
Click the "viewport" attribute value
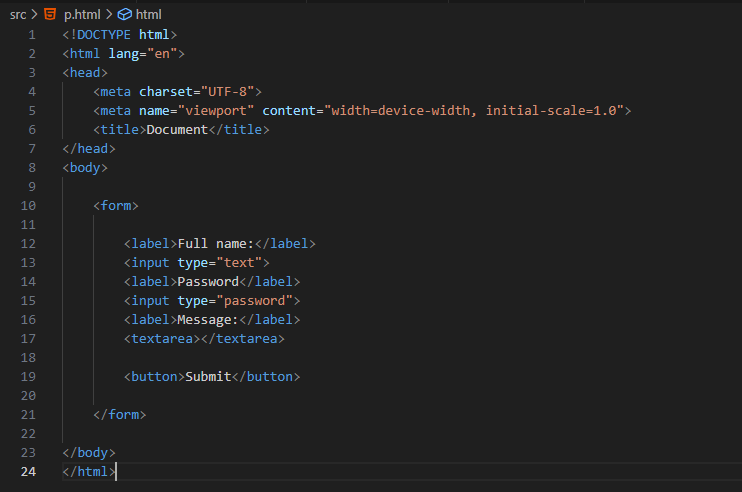[x=216, y=111]
